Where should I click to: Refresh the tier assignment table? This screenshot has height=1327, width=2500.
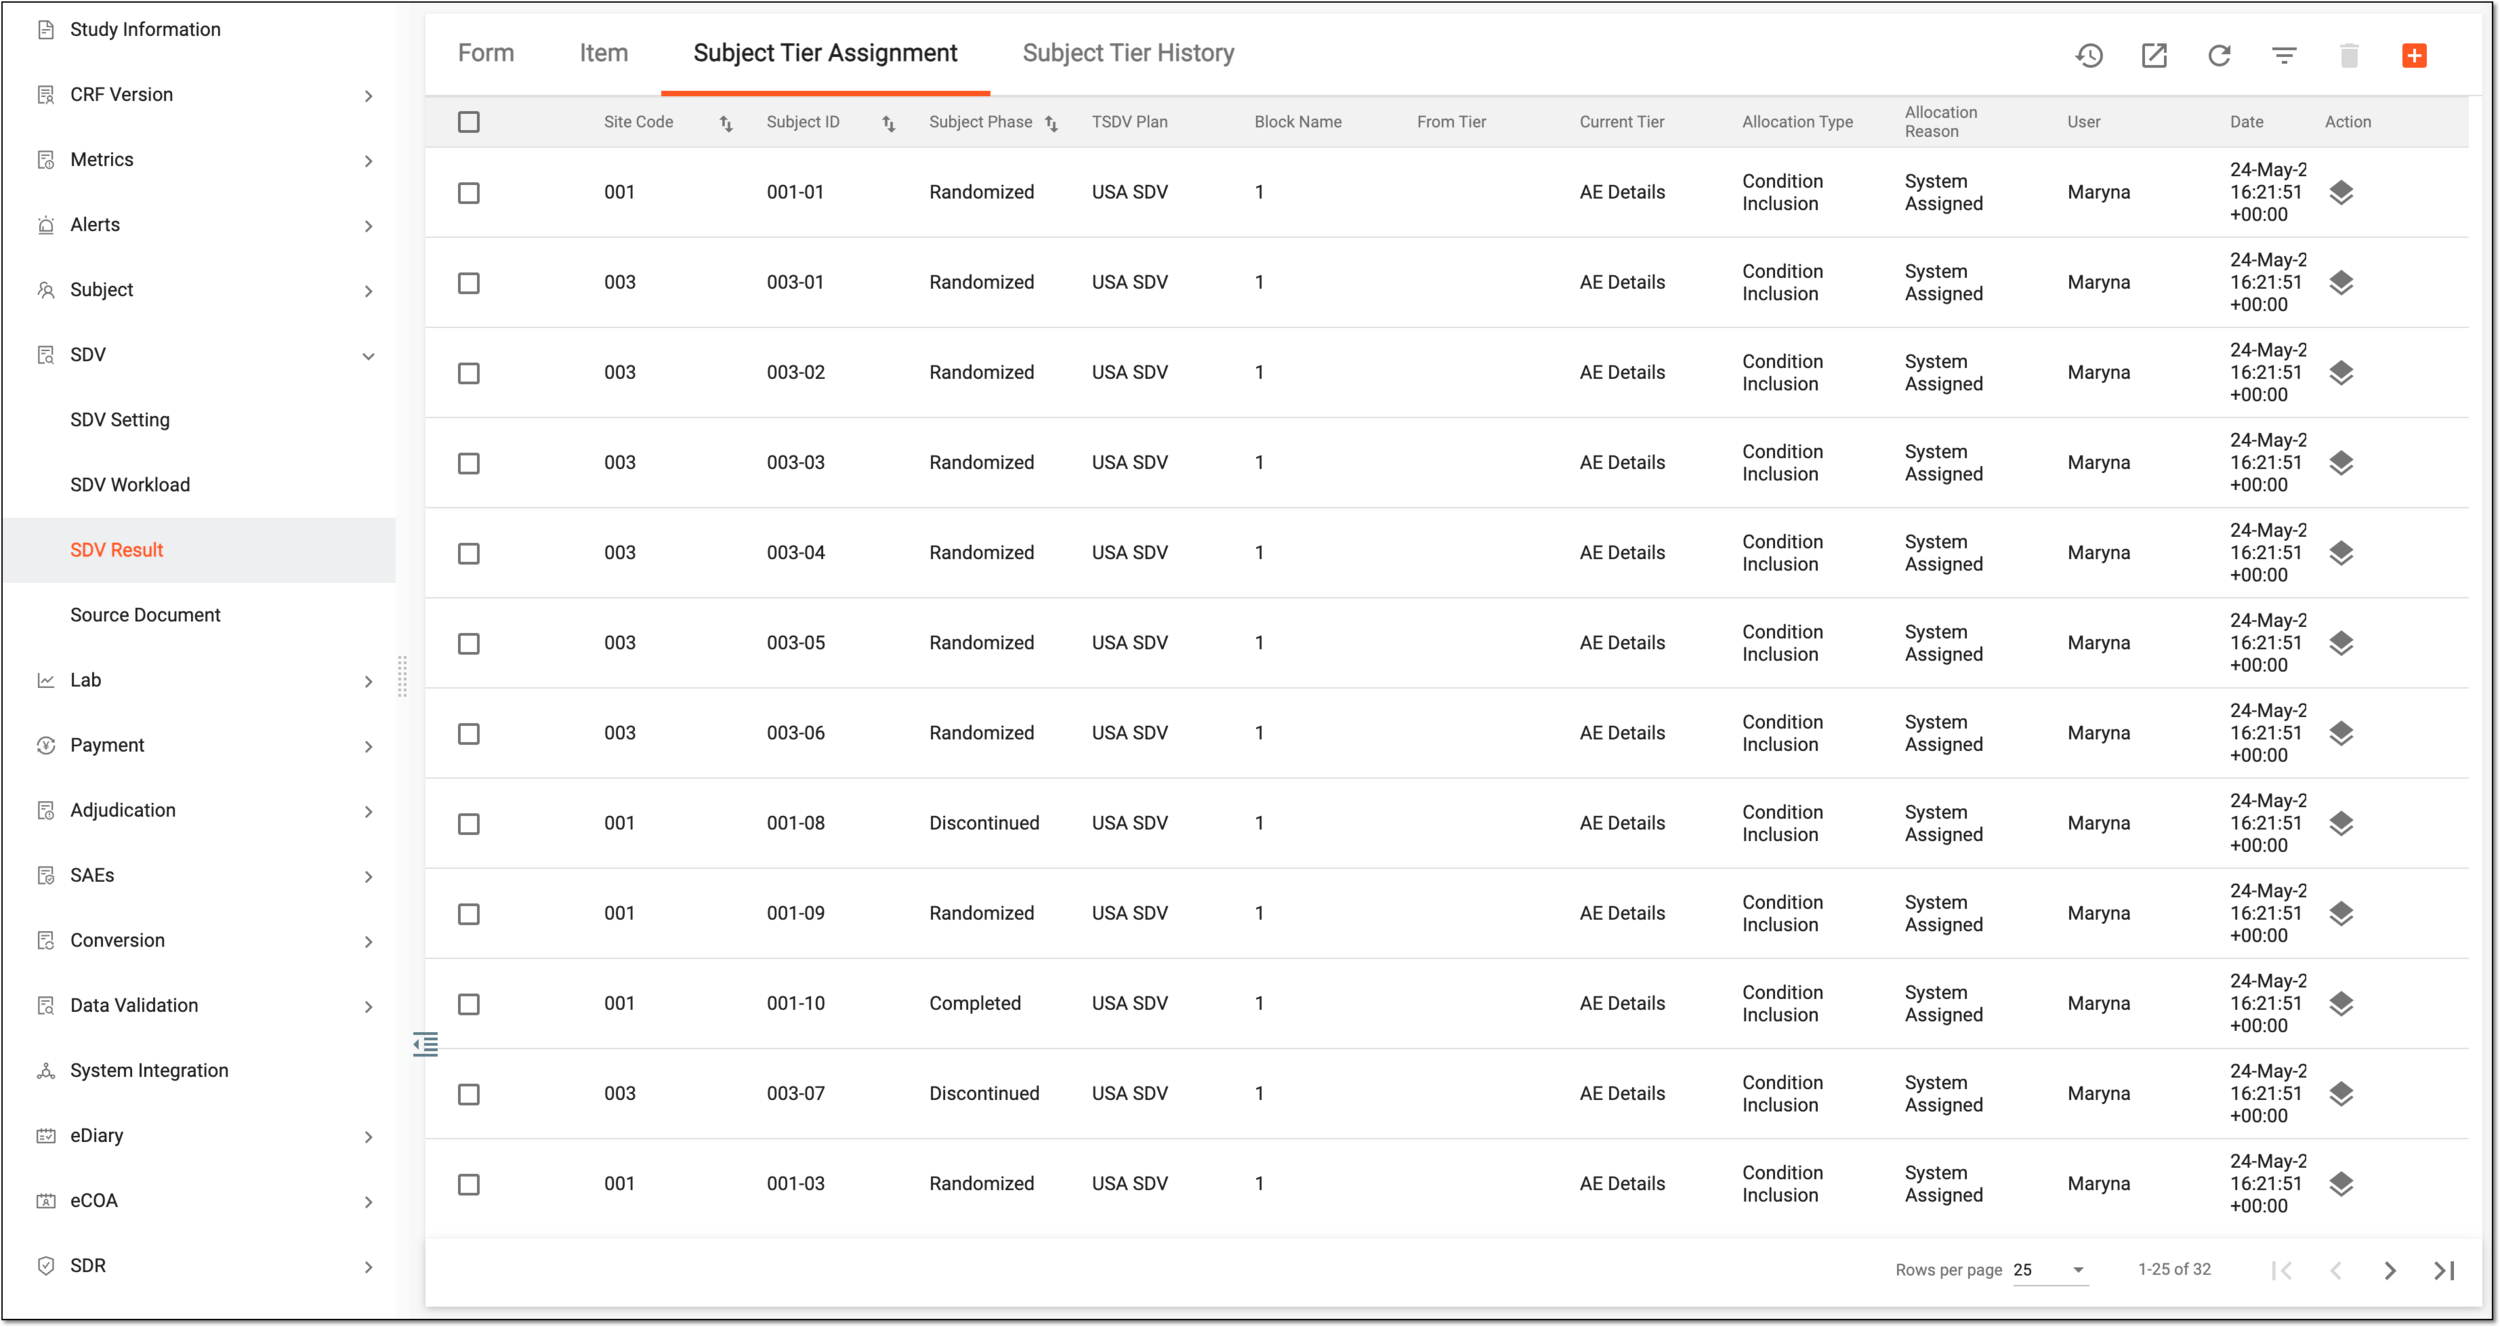click(x=2219, y=55)
